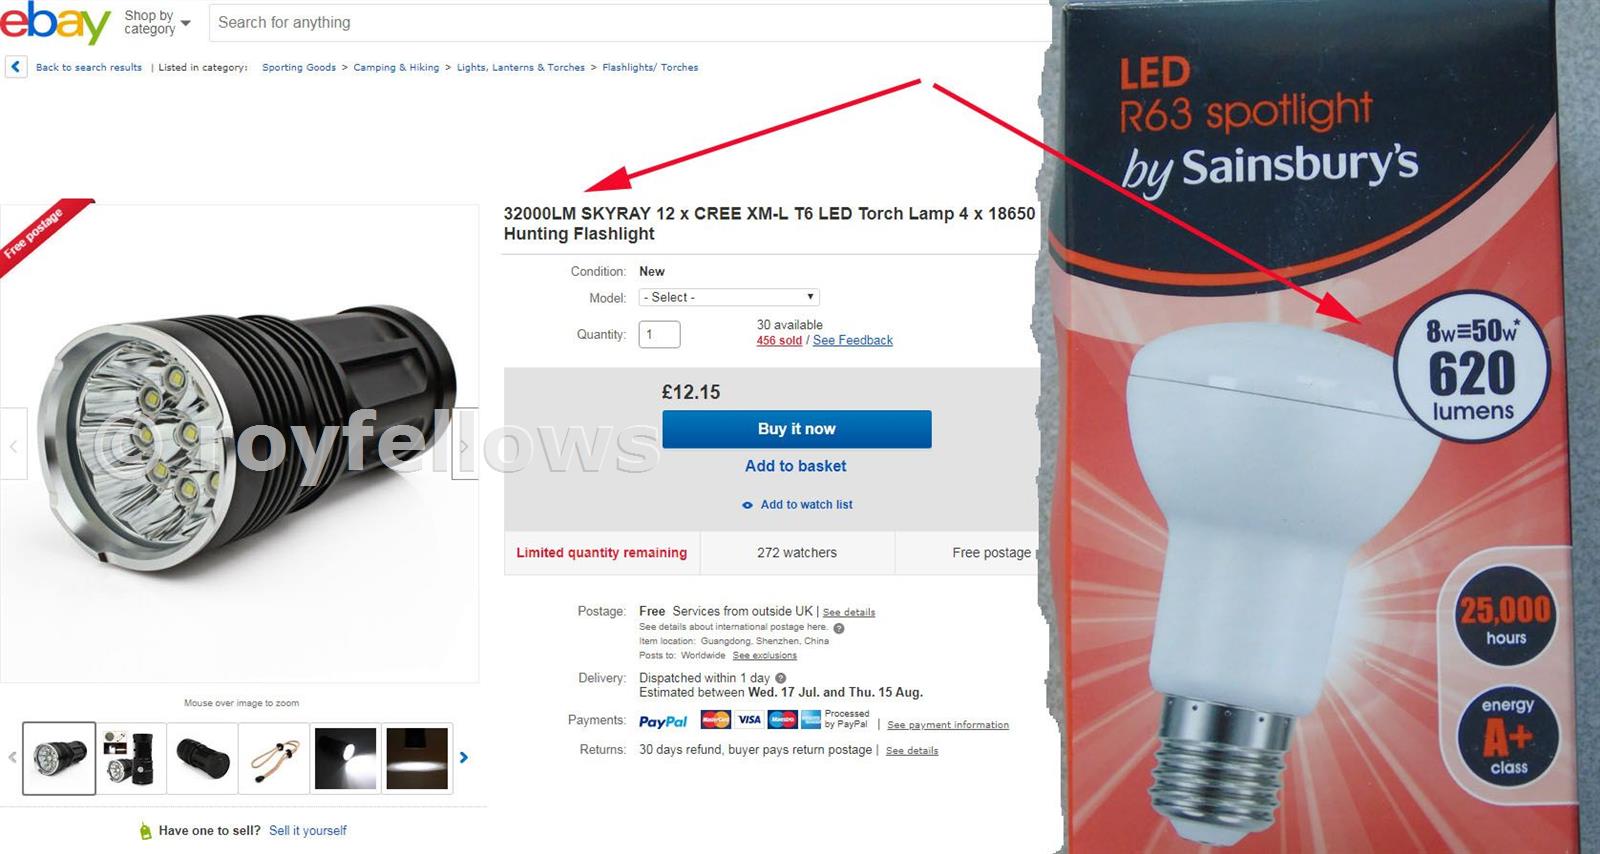Open the Shop by category dropdown
Image resolution: width=1600 pixels, height=854 pixels.
click(157, 22)
